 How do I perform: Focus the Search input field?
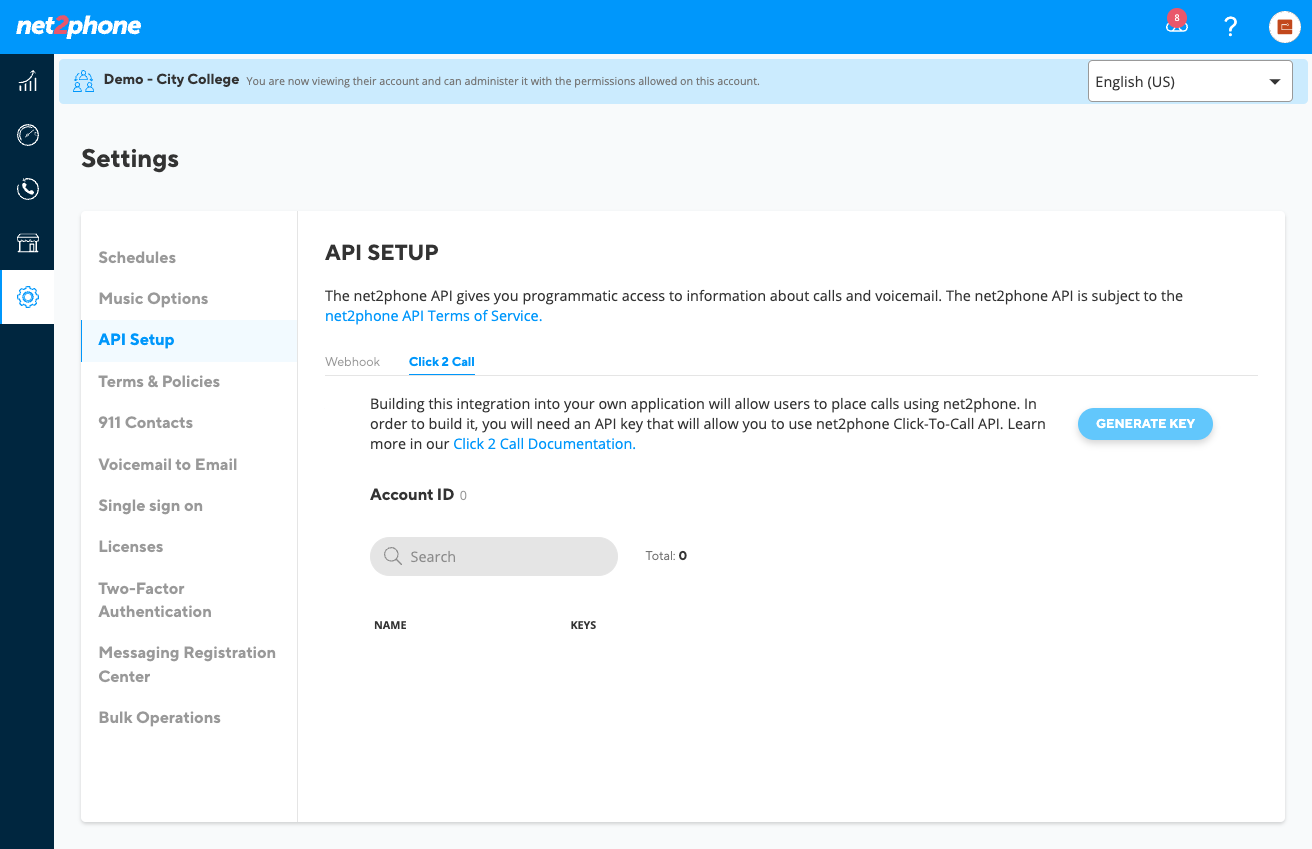(494, 556)
